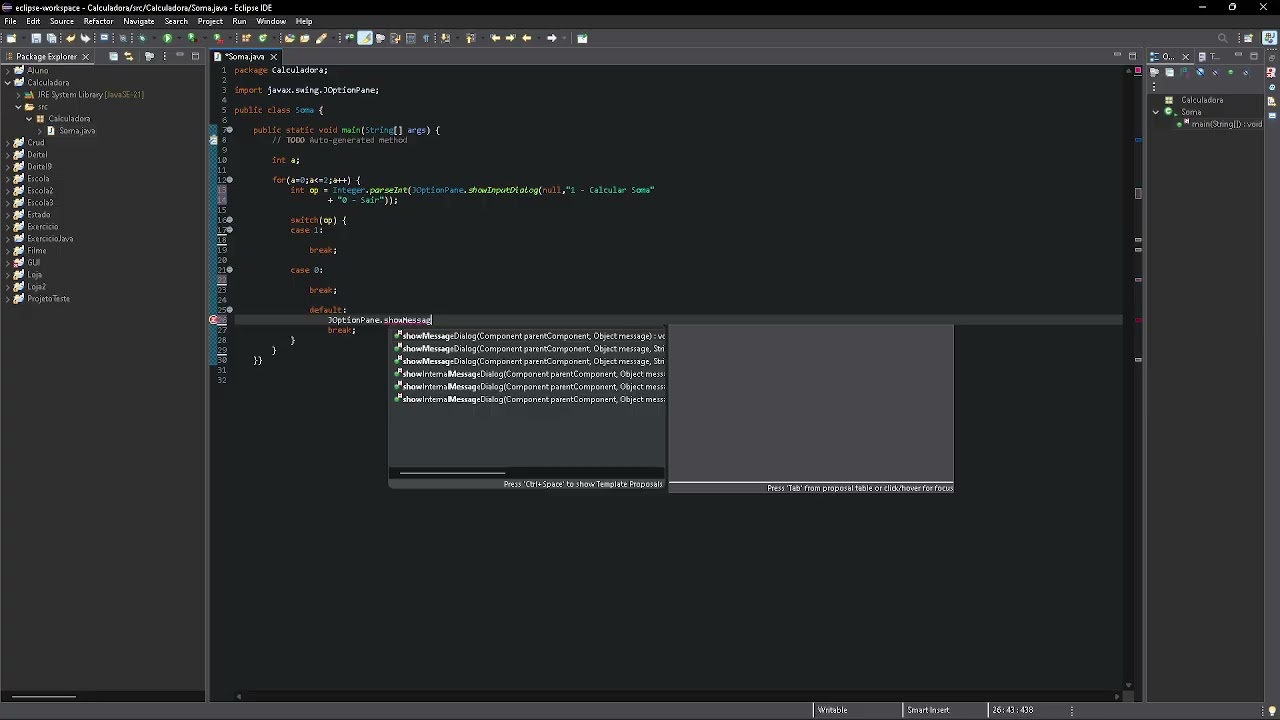This screenshot has height=720, width=1280.
Task: Open the Refactor menu
Action: (98, 21)
